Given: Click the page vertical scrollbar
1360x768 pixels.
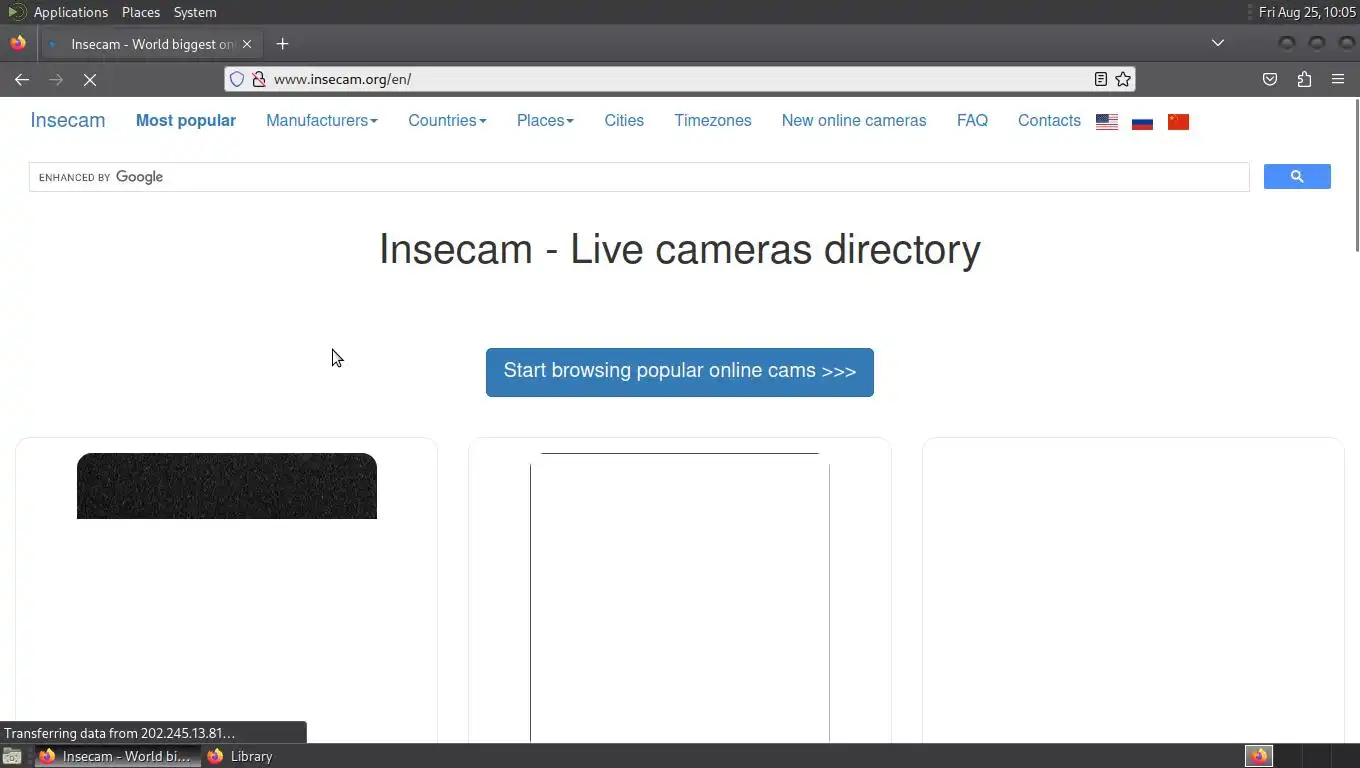Looking at the screenshot, I should 1356,176.
